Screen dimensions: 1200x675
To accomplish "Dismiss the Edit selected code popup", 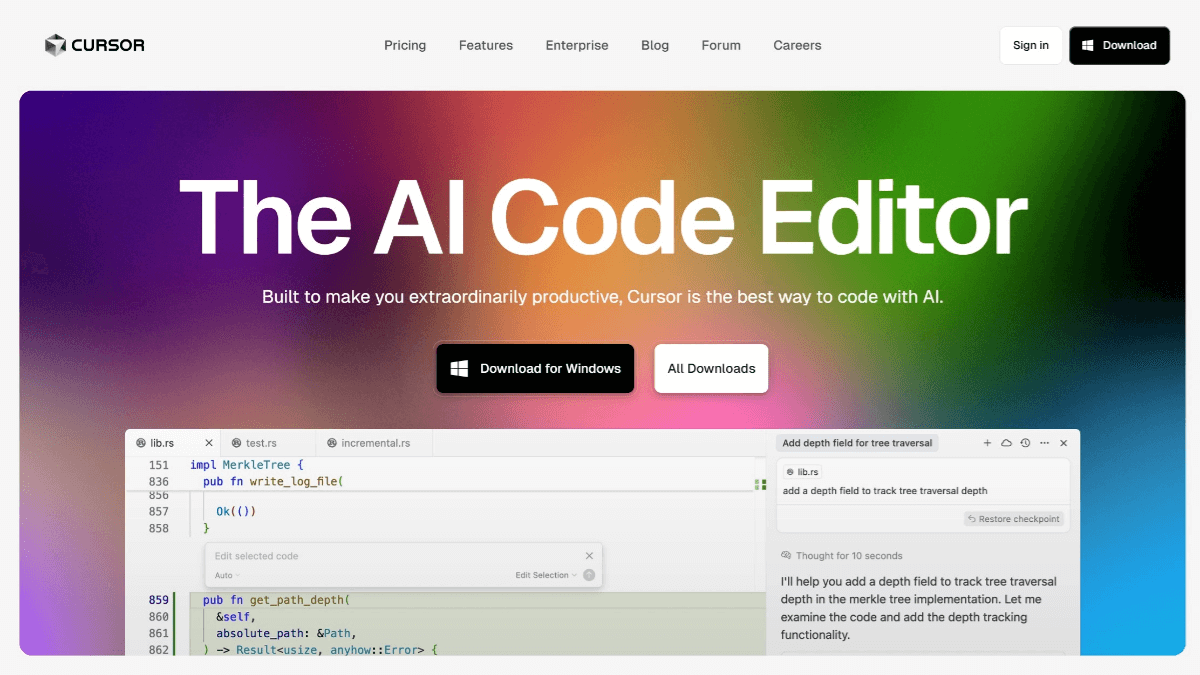I will 589,556.
